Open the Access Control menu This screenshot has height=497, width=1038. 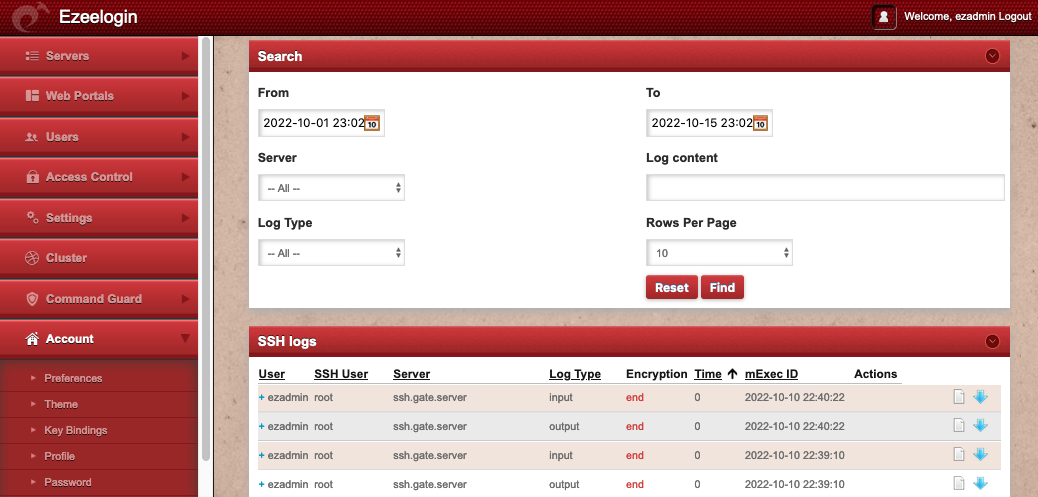[99, 177]
